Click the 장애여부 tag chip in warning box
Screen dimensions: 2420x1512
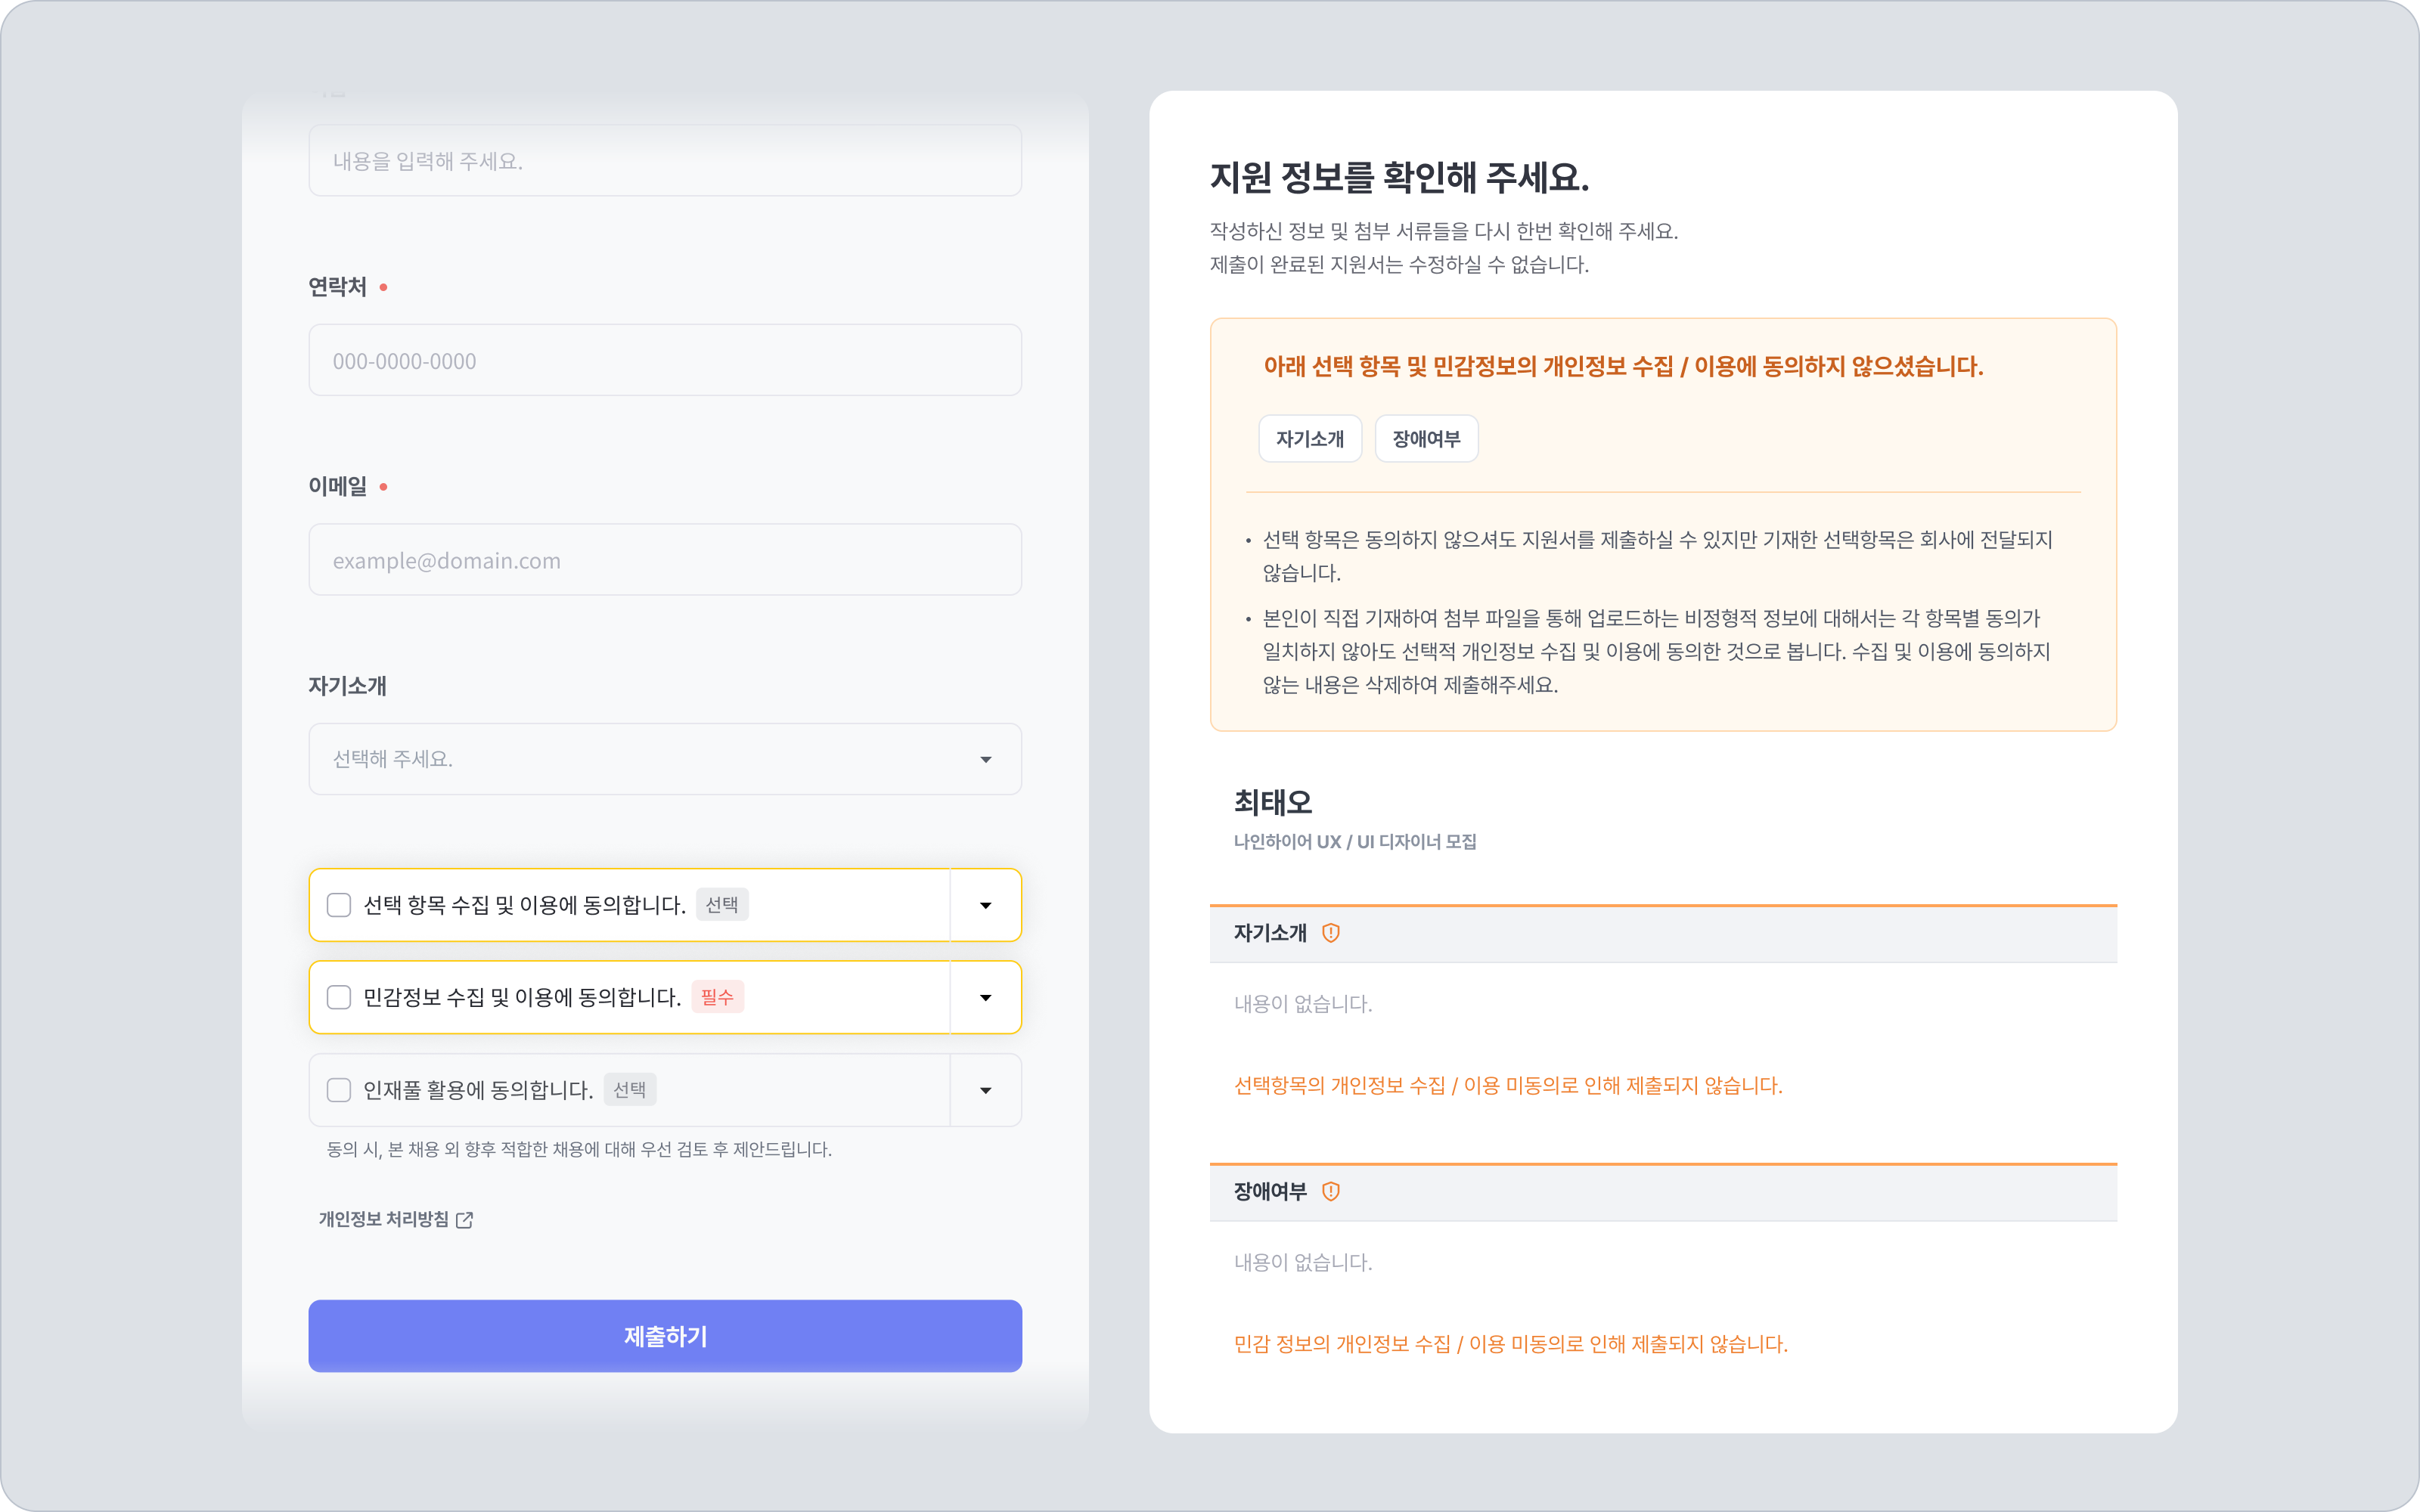(x=1426, y=439)
